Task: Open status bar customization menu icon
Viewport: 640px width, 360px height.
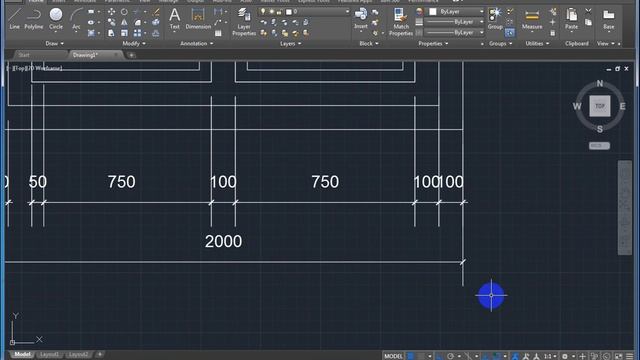Action: click(x=630, y=356)
